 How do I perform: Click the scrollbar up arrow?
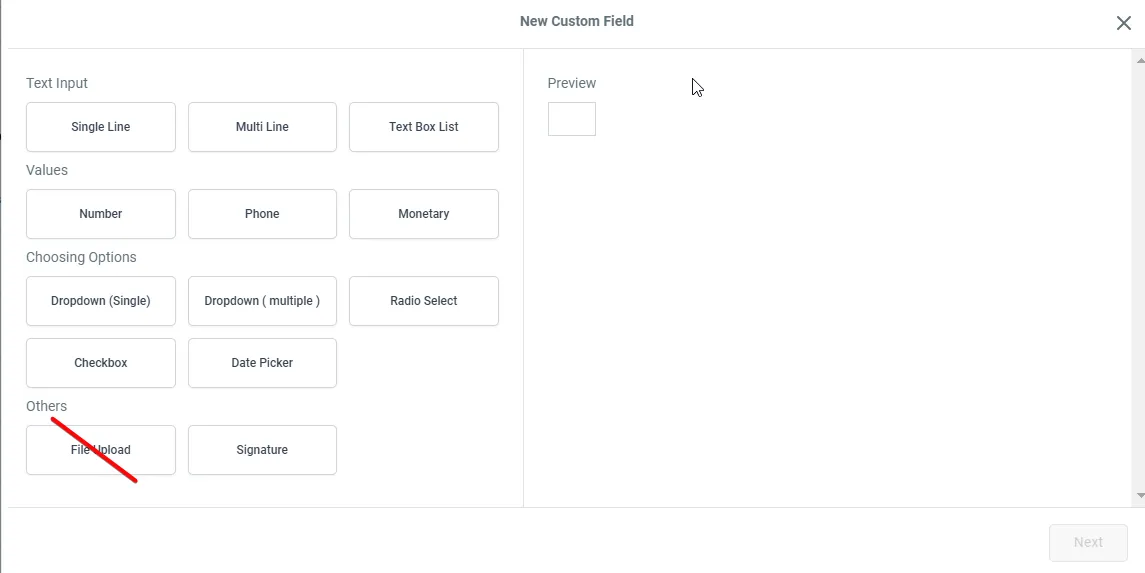pos(1141,60)
